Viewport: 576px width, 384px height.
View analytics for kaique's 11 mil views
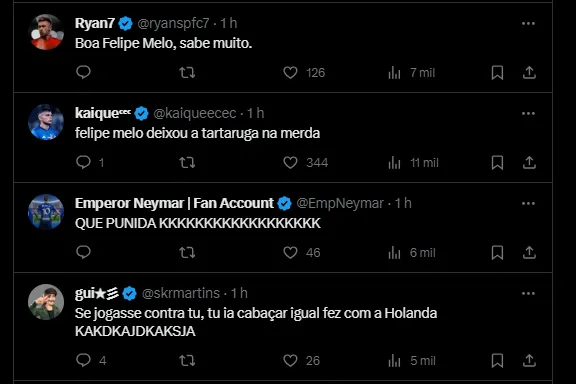(x=413, y=162)
